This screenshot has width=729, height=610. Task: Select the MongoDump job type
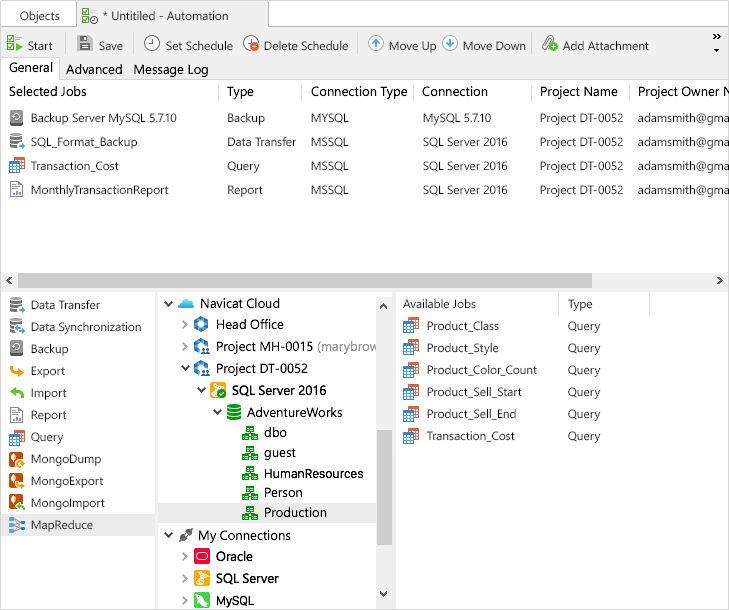coord(66,459)
